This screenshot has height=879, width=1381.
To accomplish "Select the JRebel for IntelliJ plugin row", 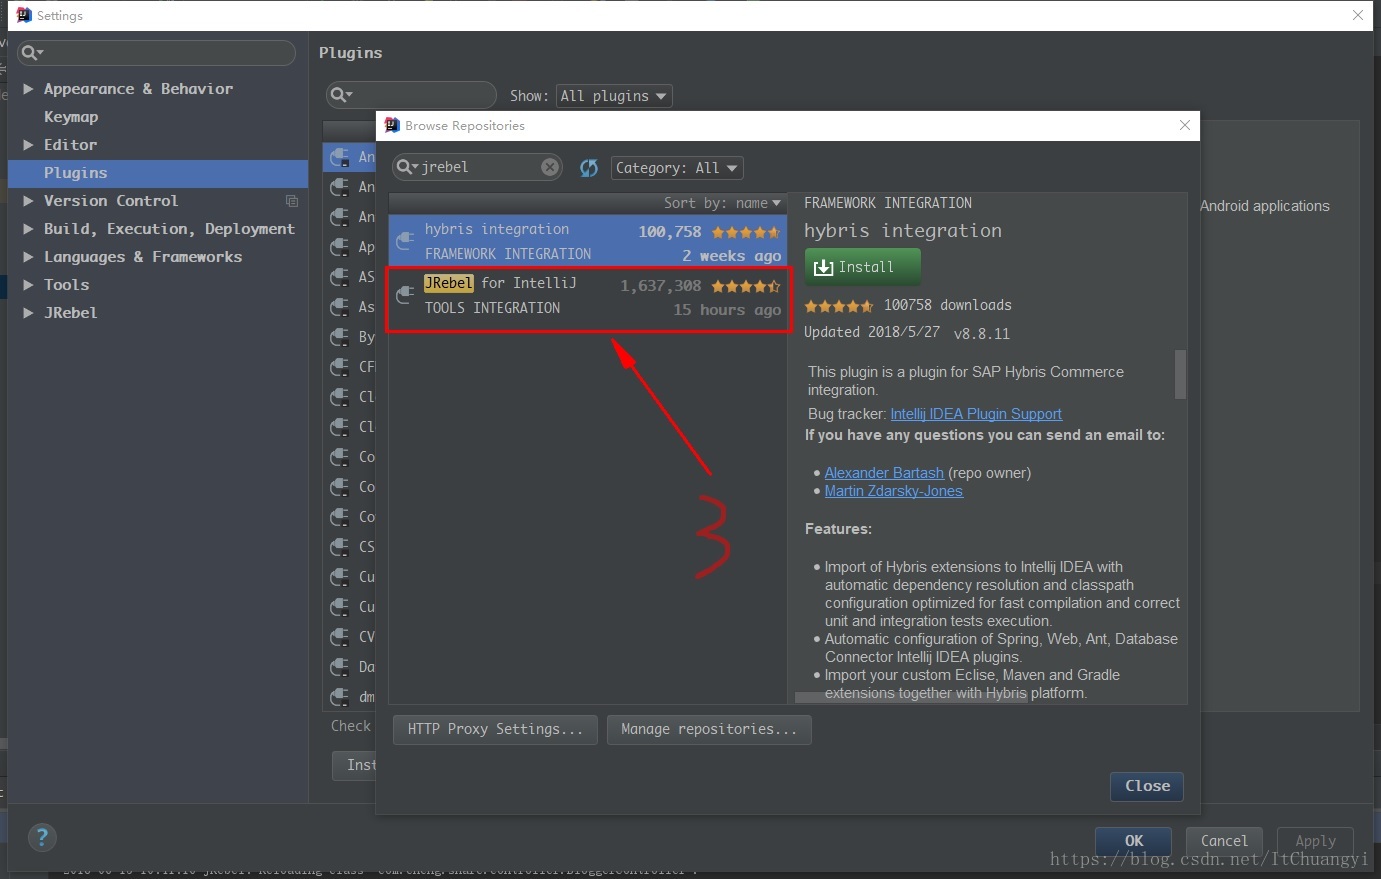I will (x=588, y=296).
